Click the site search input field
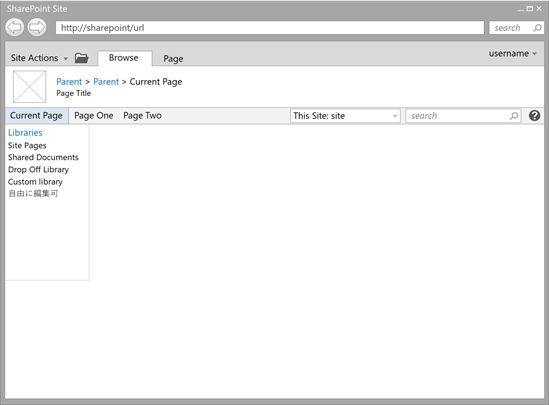 click(463, 116)
